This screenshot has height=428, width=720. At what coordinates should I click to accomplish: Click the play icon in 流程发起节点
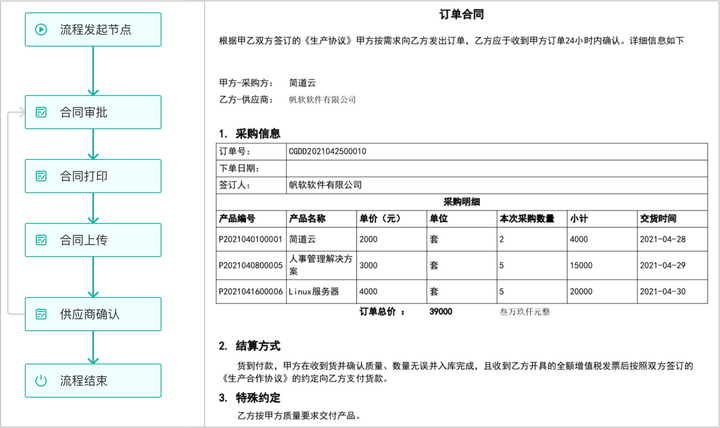click(x=41, y=30)
